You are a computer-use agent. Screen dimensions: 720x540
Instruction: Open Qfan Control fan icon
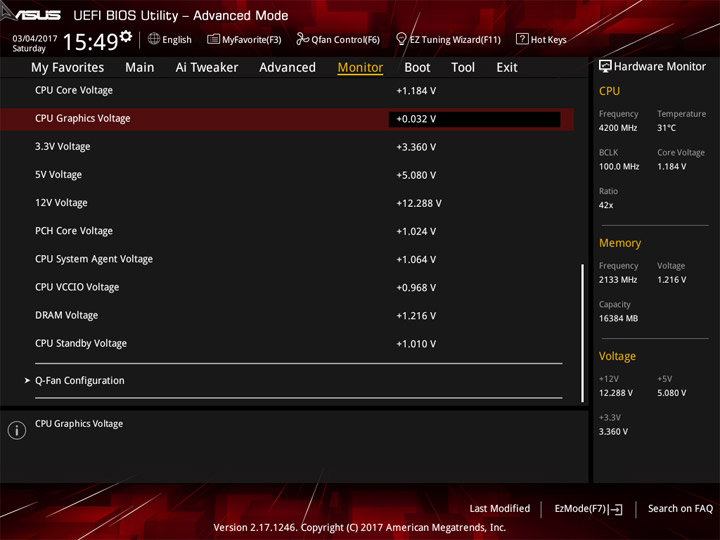click(x=302, y=39)
